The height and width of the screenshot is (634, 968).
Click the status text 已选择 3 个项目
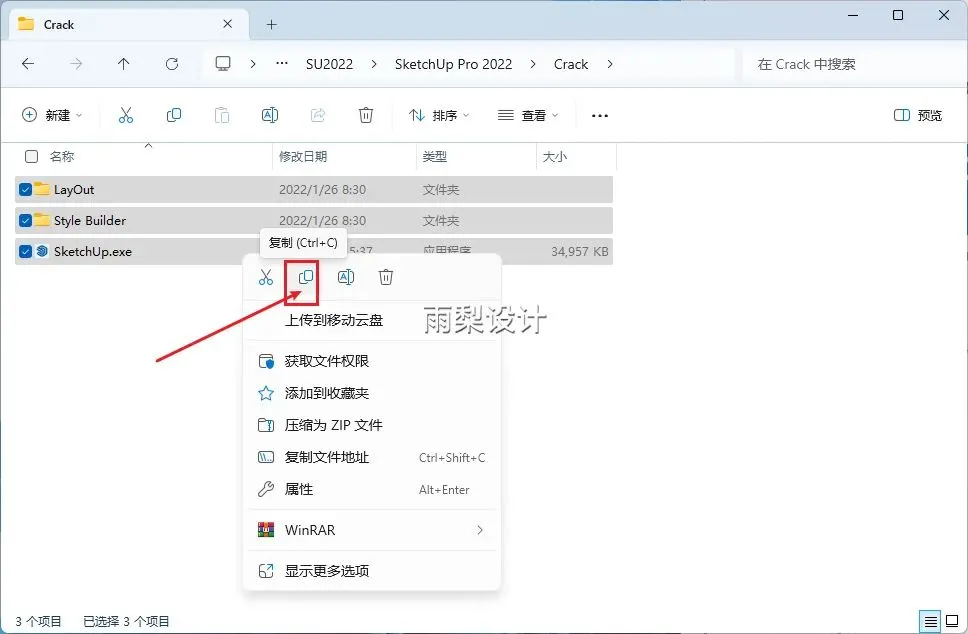pyautogui.click(x=127, y=621)
